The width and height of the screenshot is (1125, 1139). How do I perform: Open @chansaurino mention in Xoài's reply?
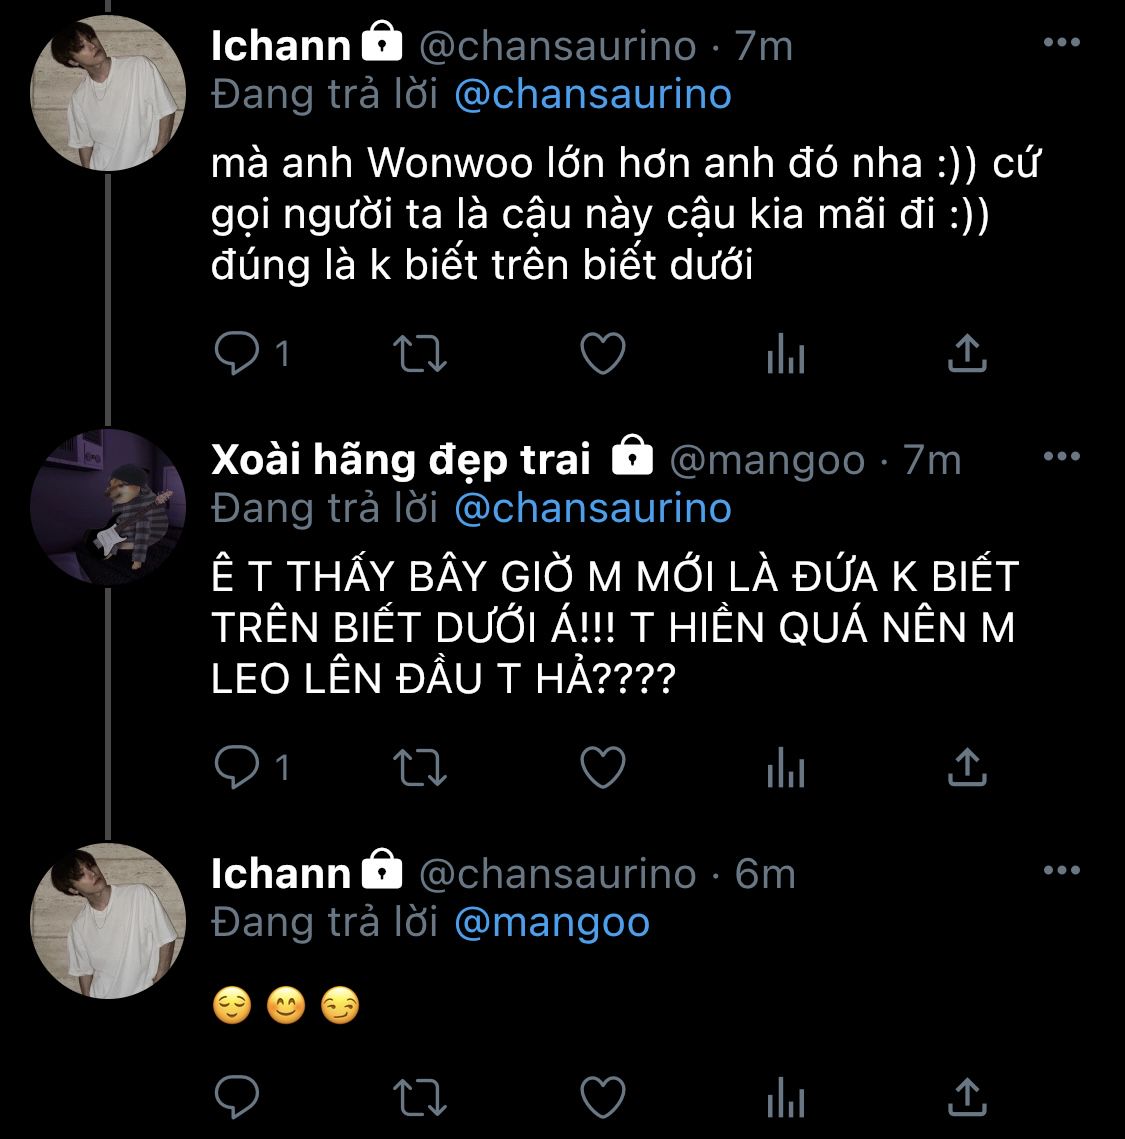point(592,508)
